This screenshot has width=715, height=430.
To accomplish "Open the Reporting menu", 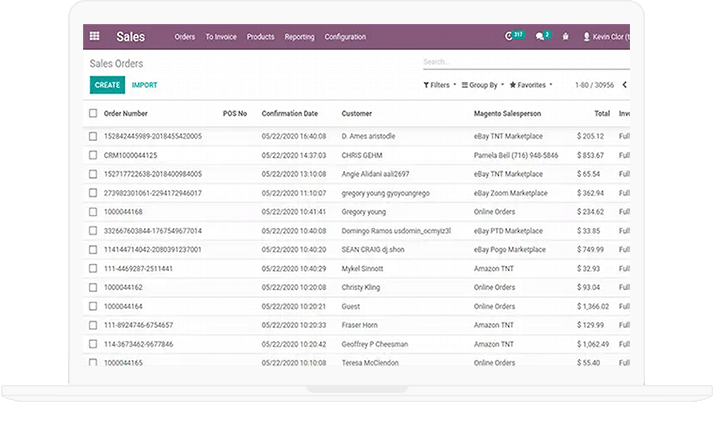I will coord(299,37).
